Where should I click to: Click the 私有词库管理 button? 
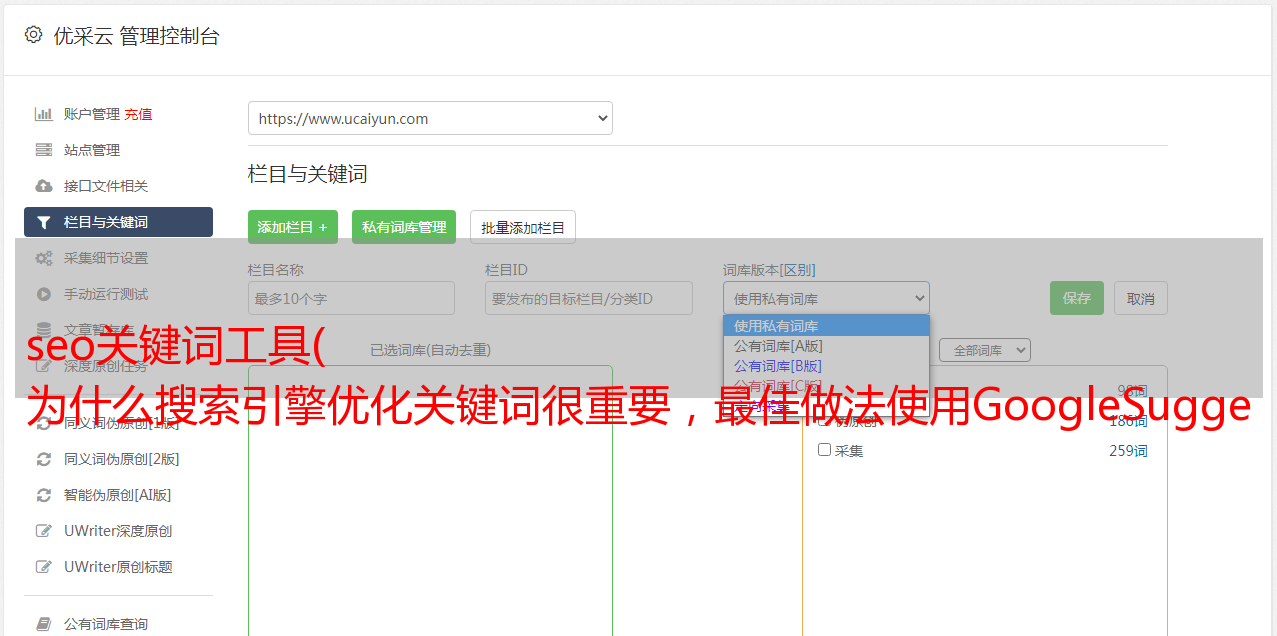tap(404, 227)
